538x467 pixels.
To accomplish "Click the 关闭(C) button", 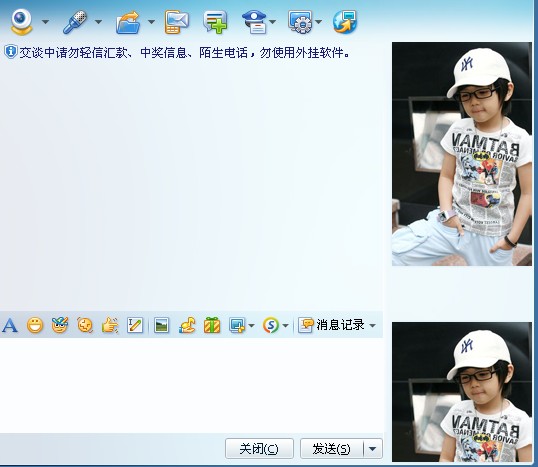I will [x=259, y=448].
